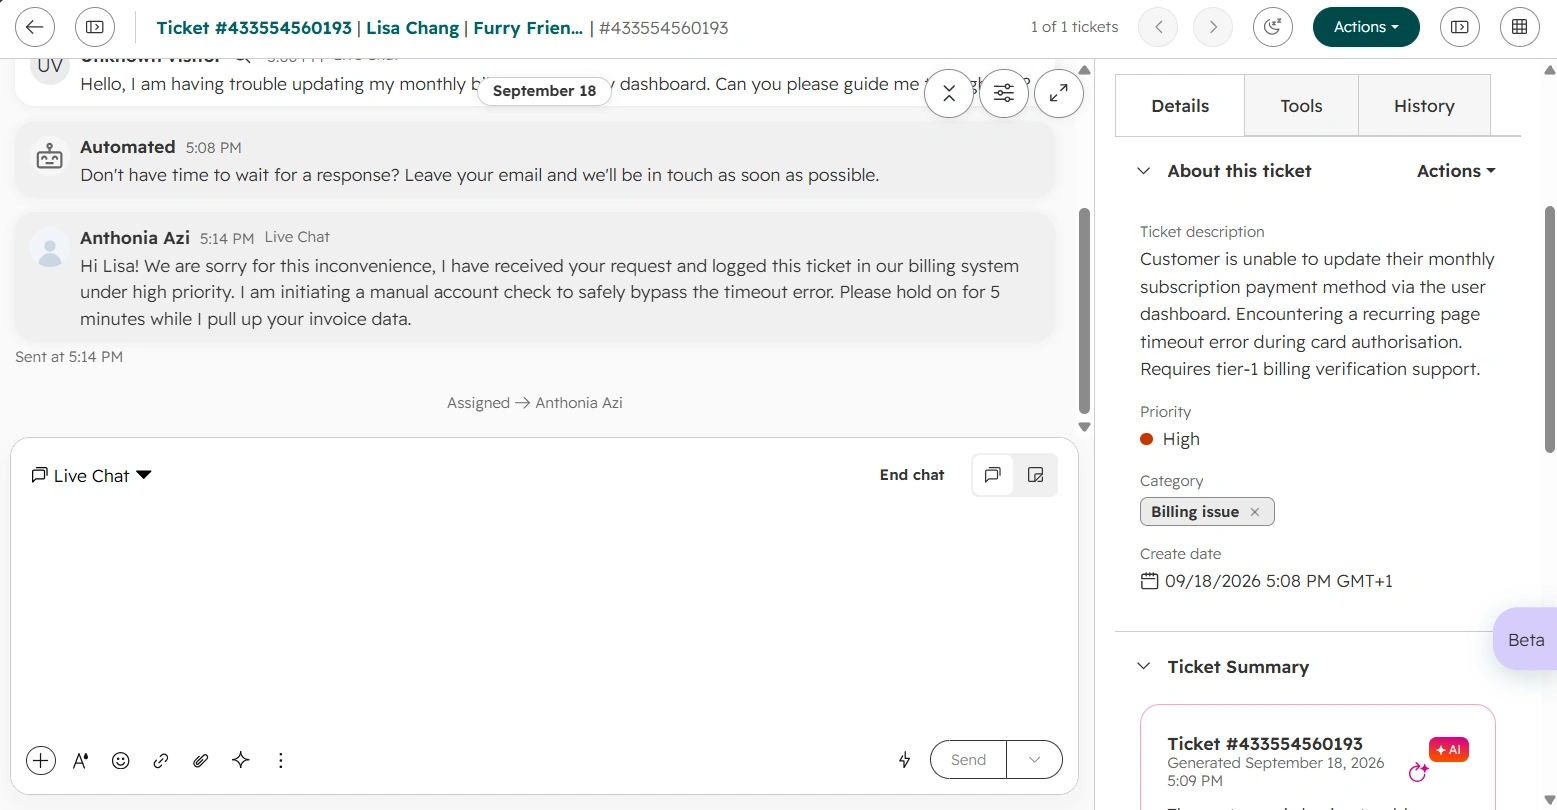1557x810 pixels.
Task: Open AI assistant sparkle icon in composer
Action: pos(241,760)
